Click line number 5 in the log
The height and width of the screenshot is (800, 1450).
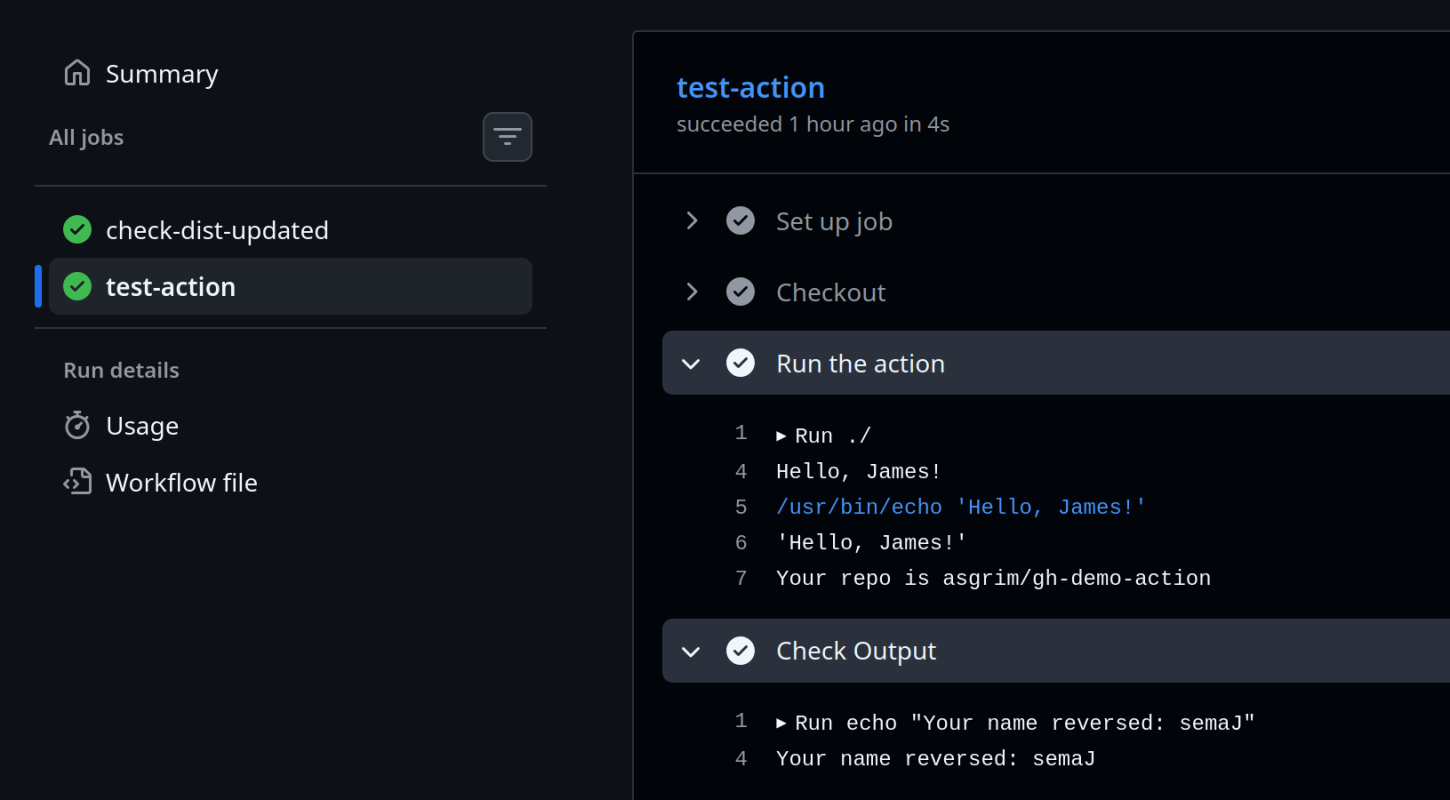(x=741, y=506)
